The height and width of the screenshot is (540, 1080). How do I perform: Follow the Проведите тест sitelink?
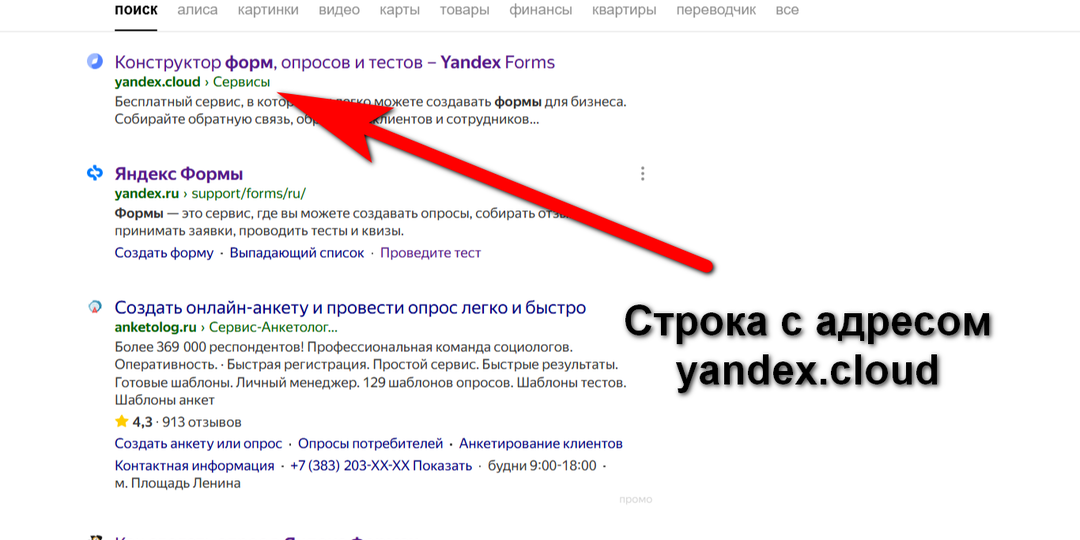(430, 253)
